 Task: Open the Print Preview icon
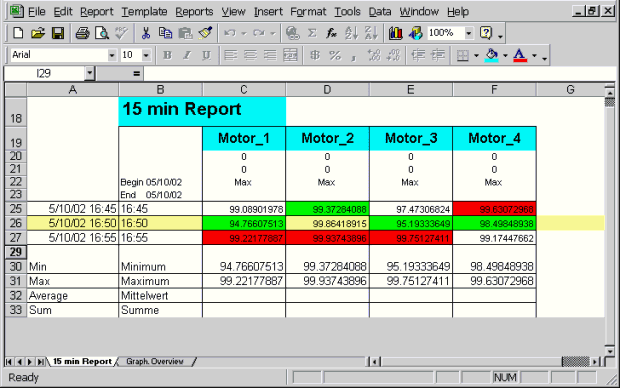coord(102,33)
